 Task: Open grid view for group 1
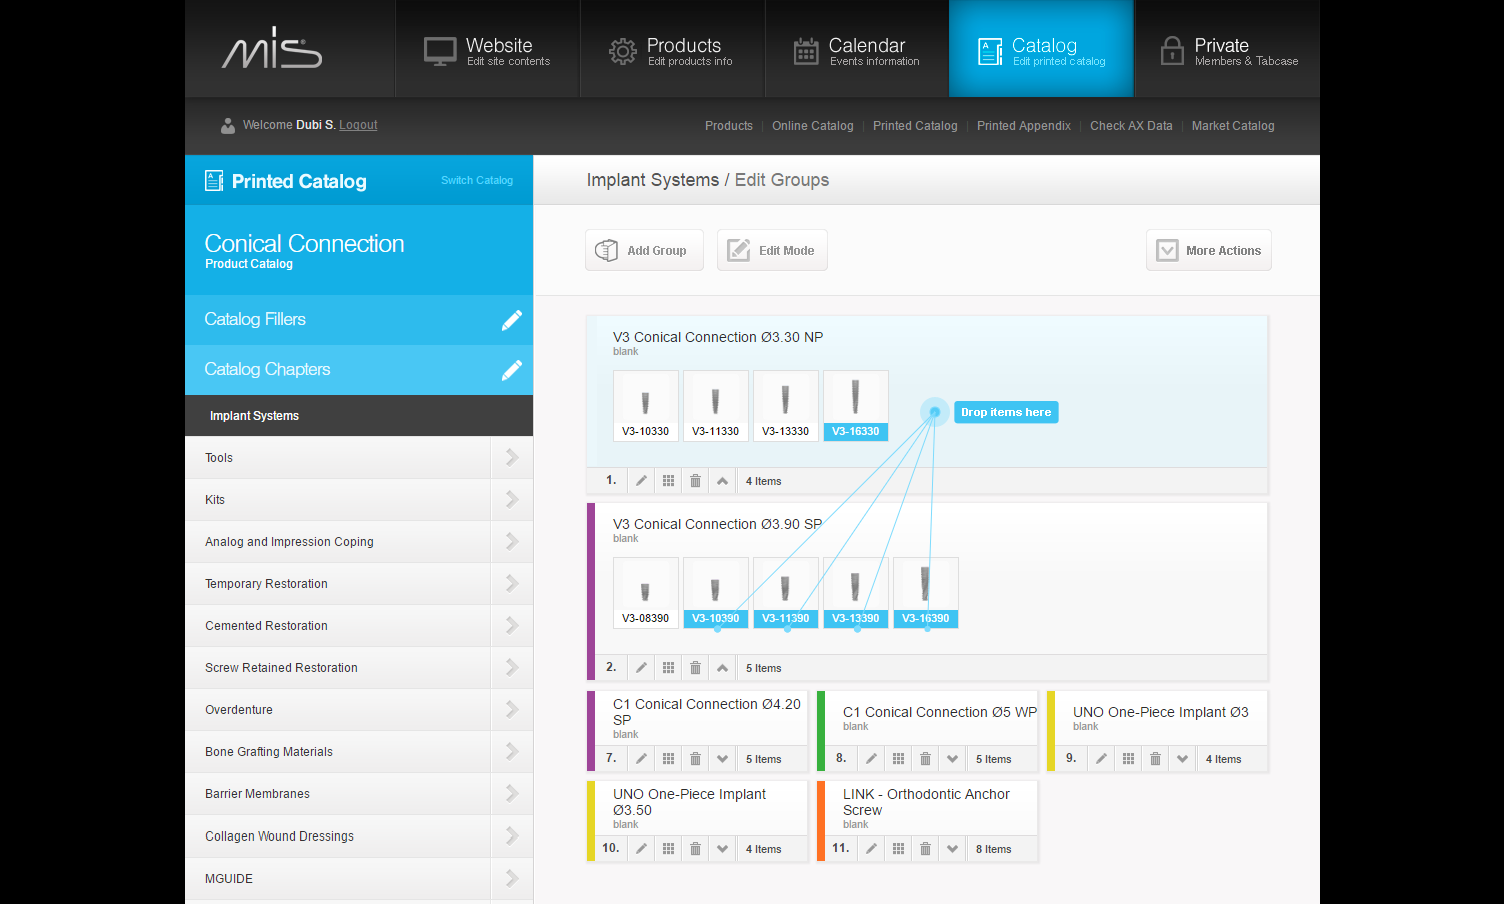click(669, 481)
